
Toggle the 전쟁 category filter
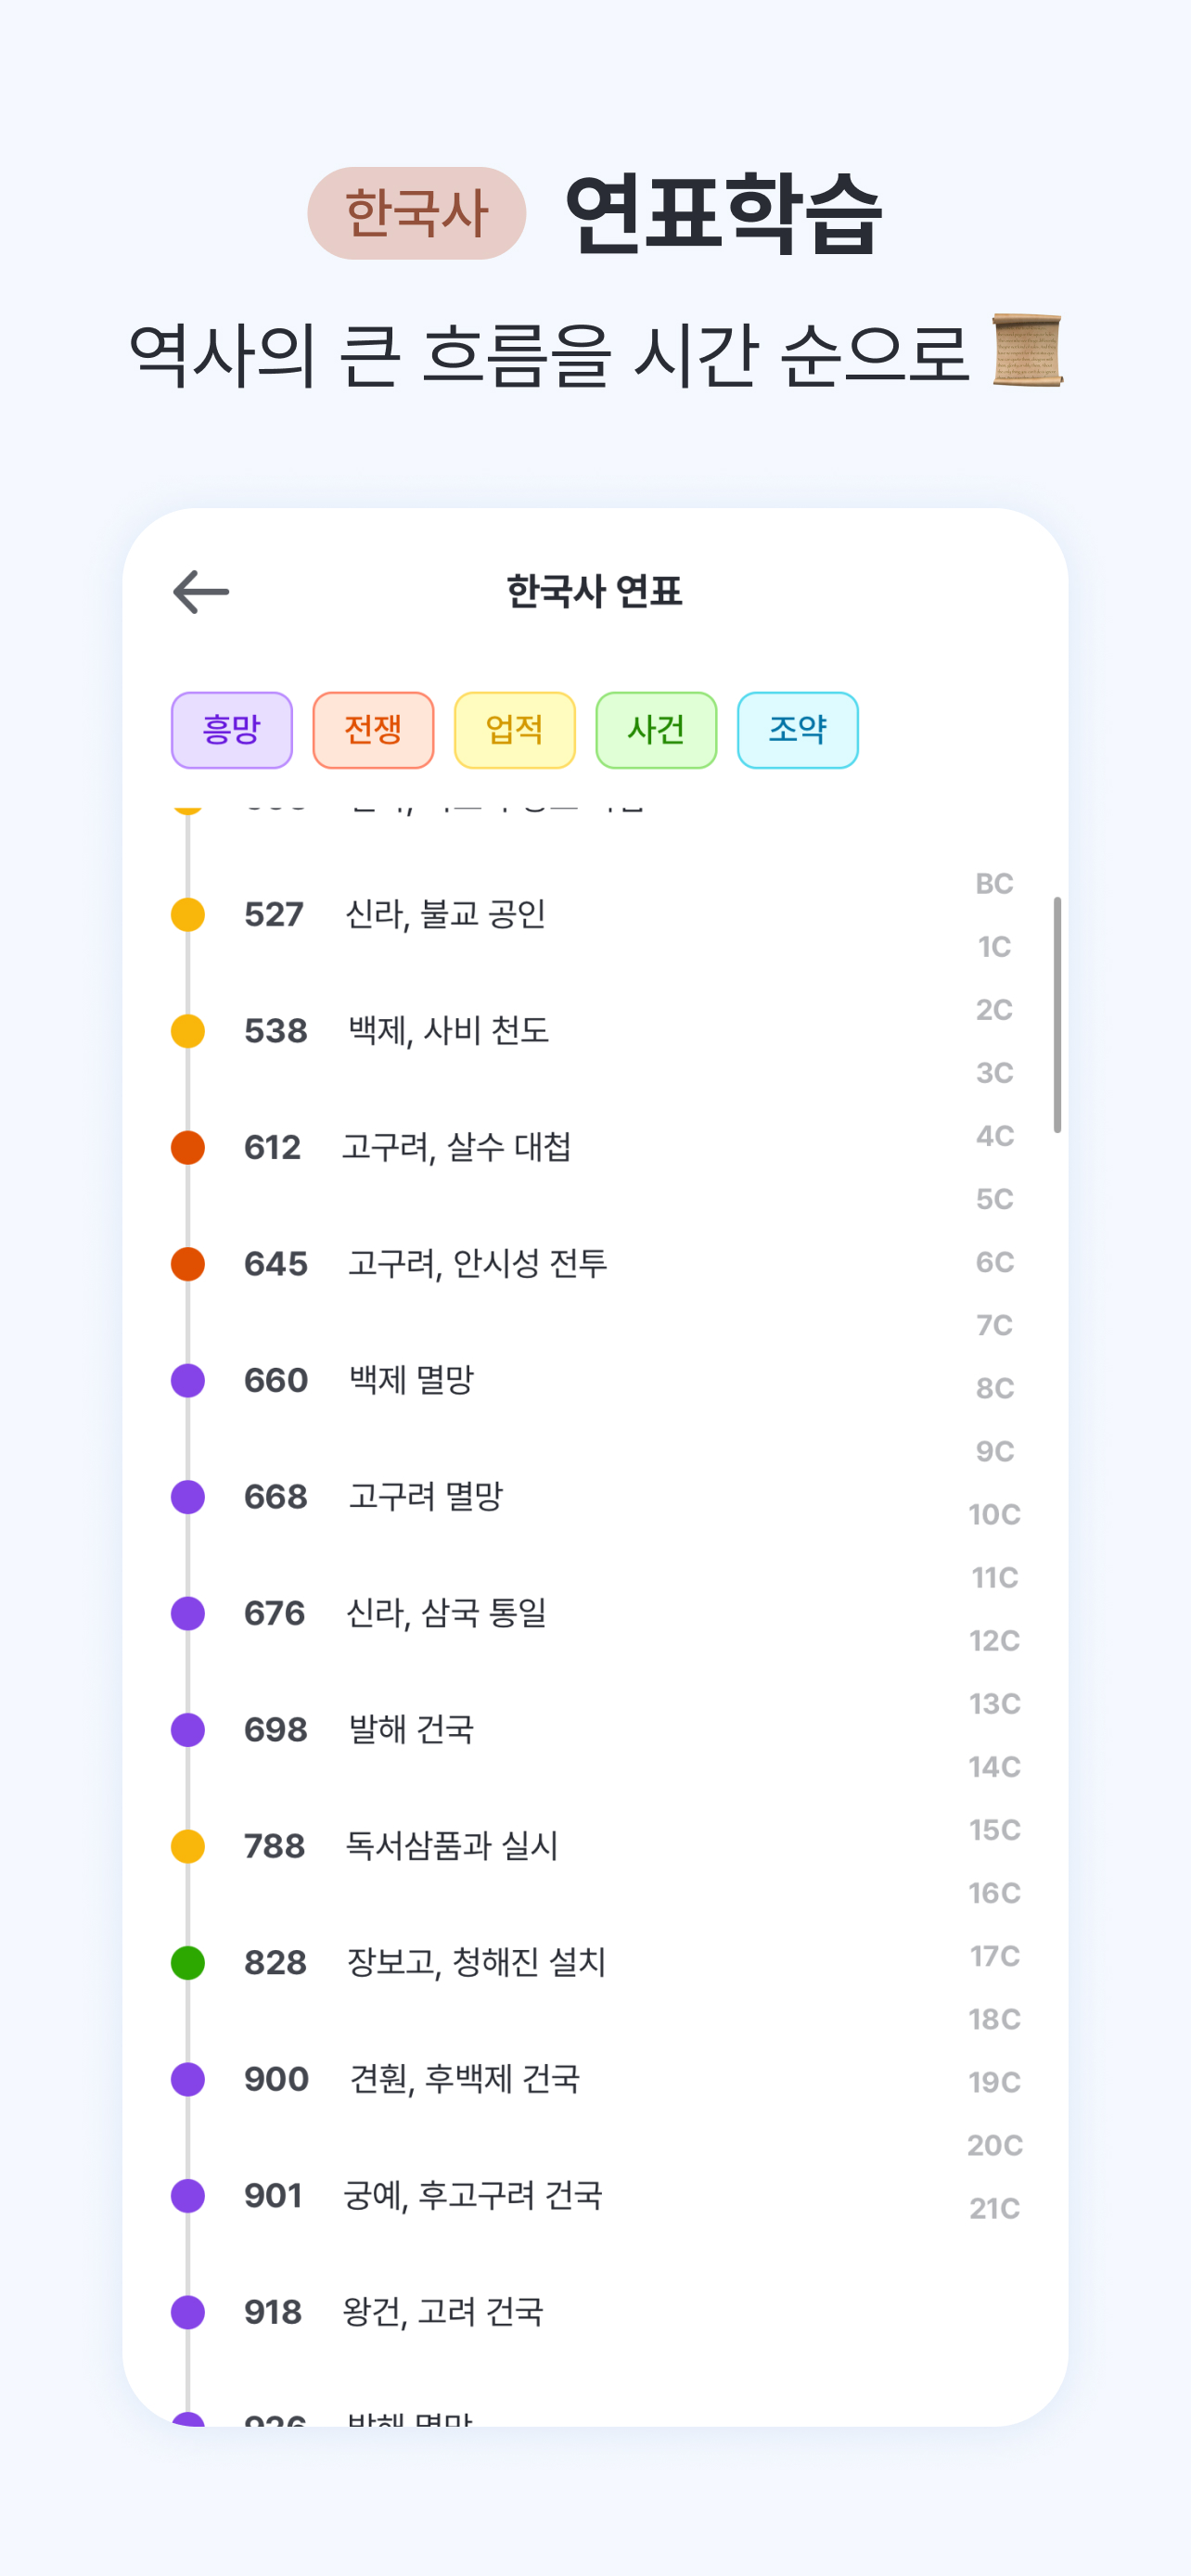coord(373,730)
